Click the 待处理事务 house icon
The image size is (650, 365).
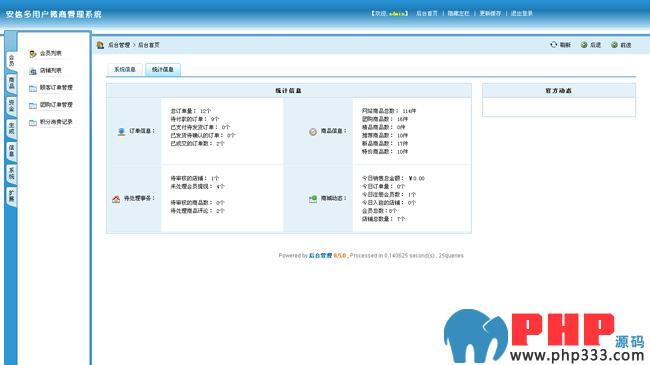116,199
